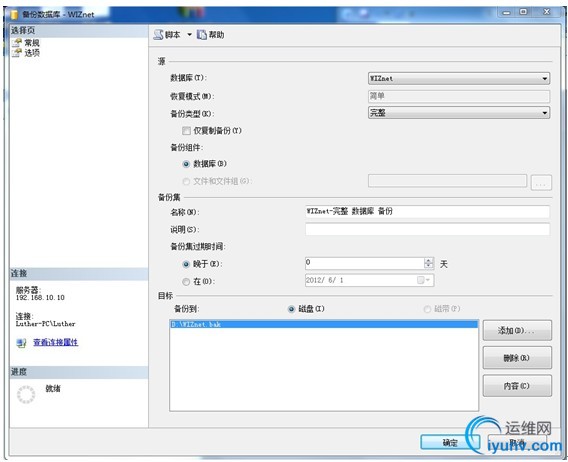Select the Database (数据库) component radio

186,164
